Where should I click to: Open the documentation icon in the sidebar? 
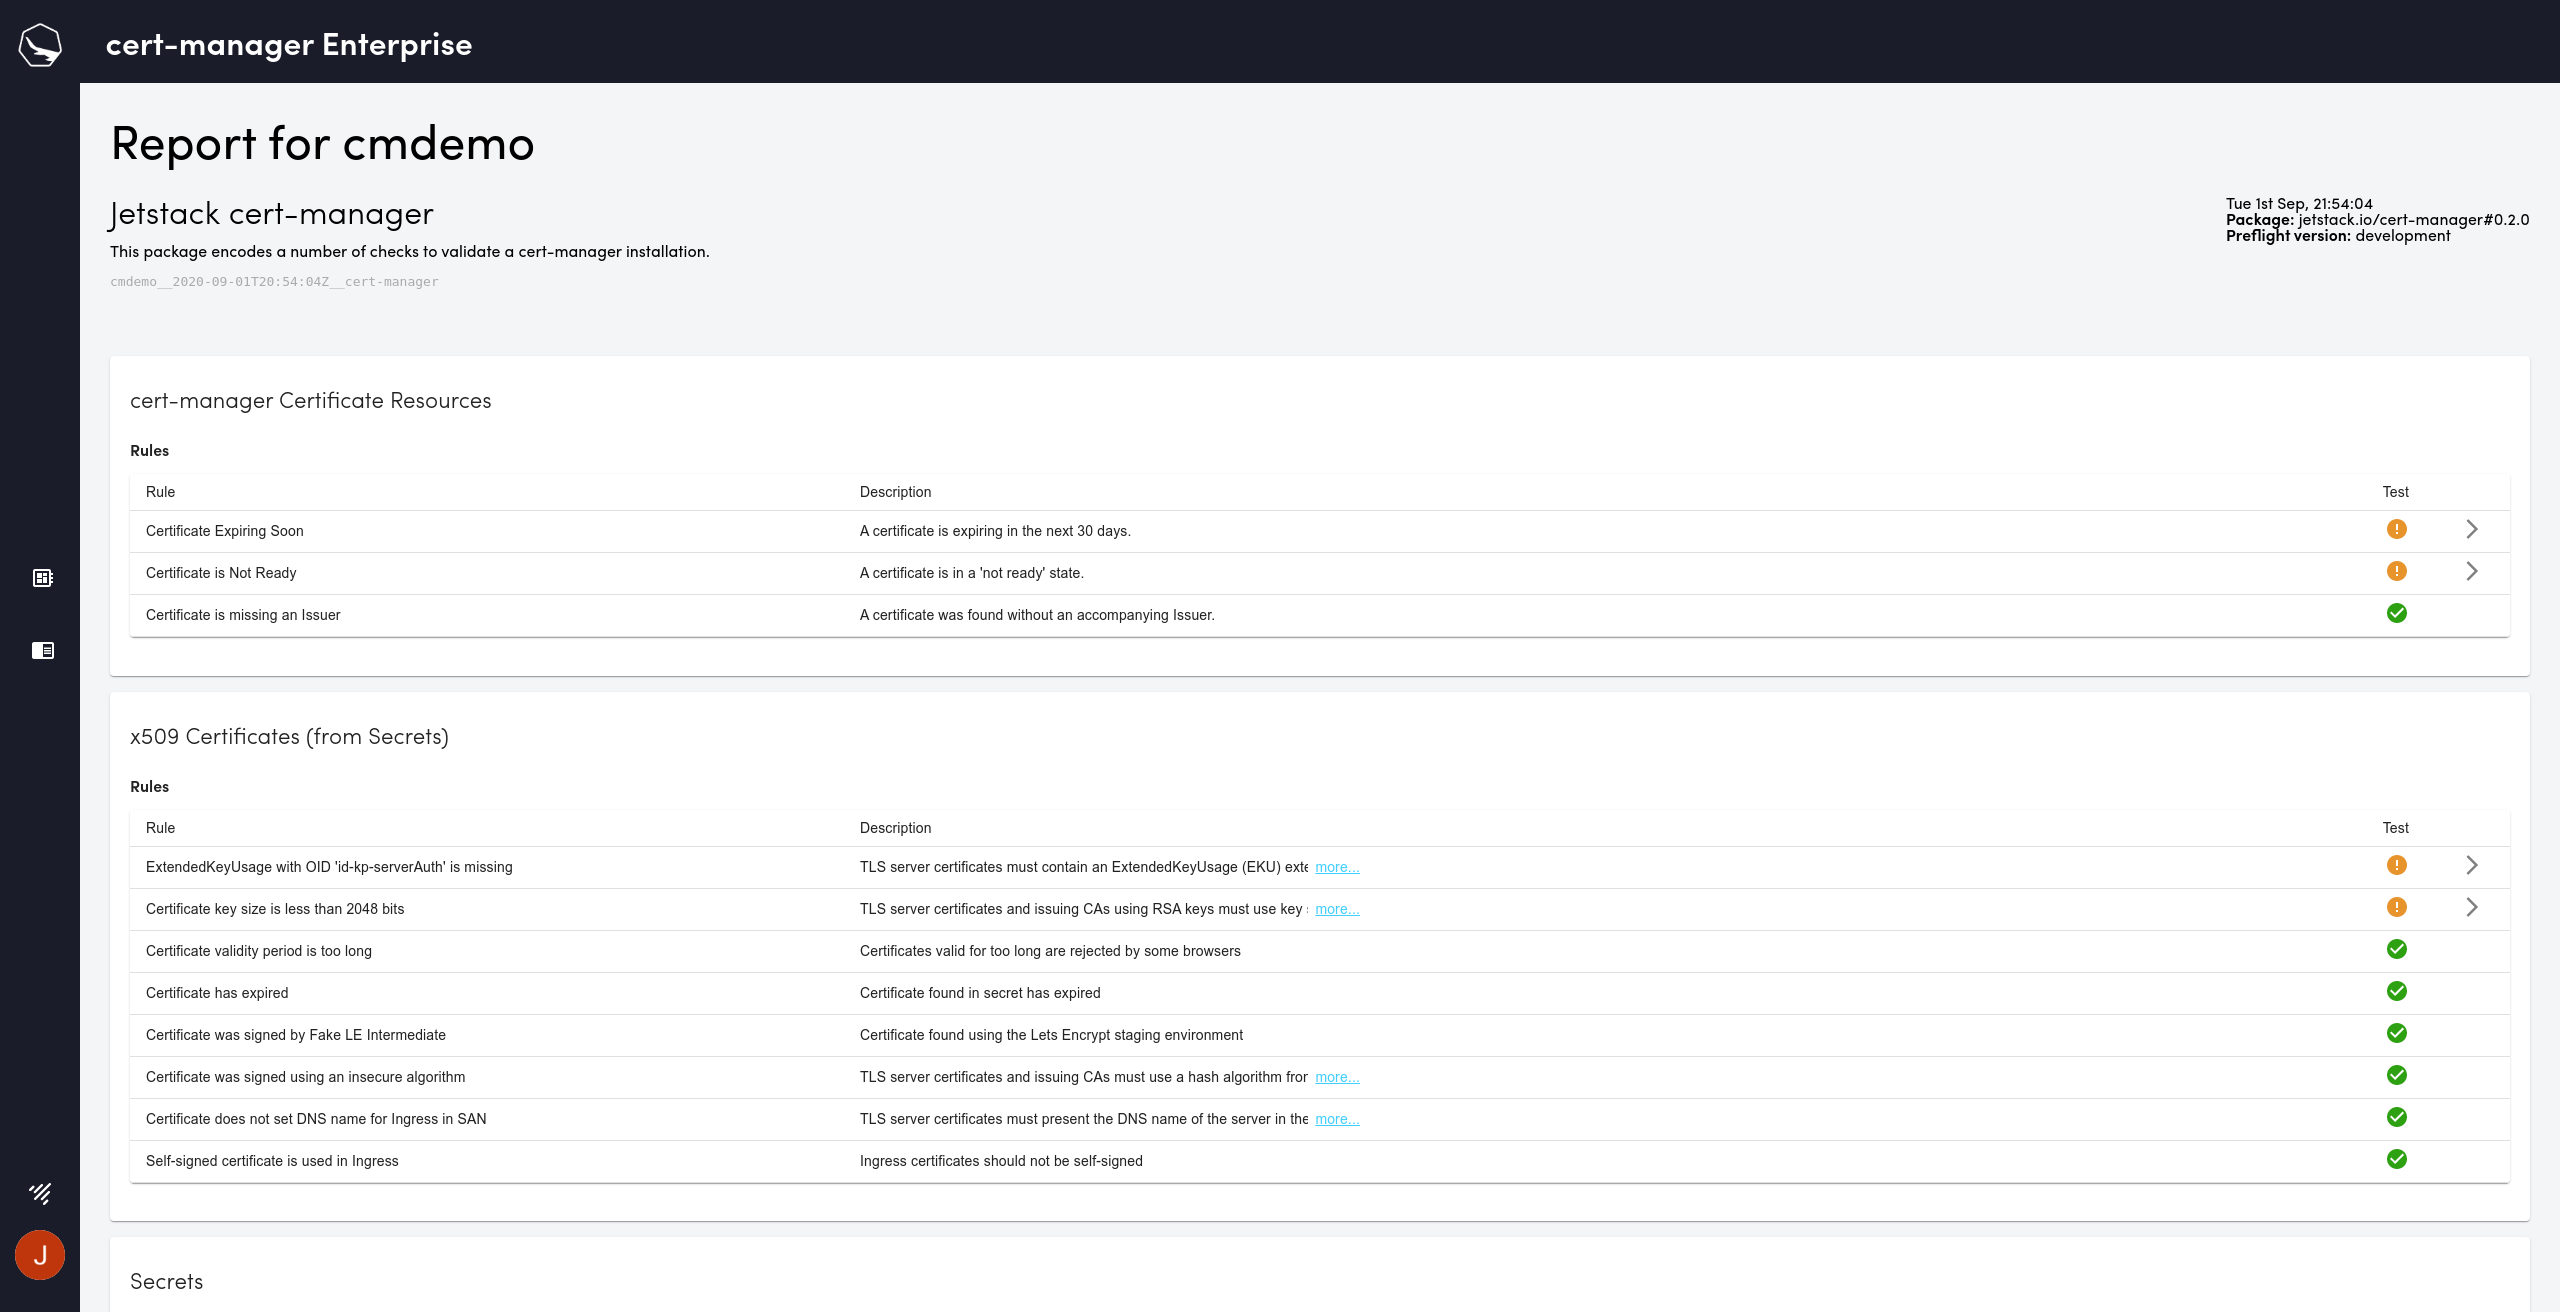click(x=42, y=650)
